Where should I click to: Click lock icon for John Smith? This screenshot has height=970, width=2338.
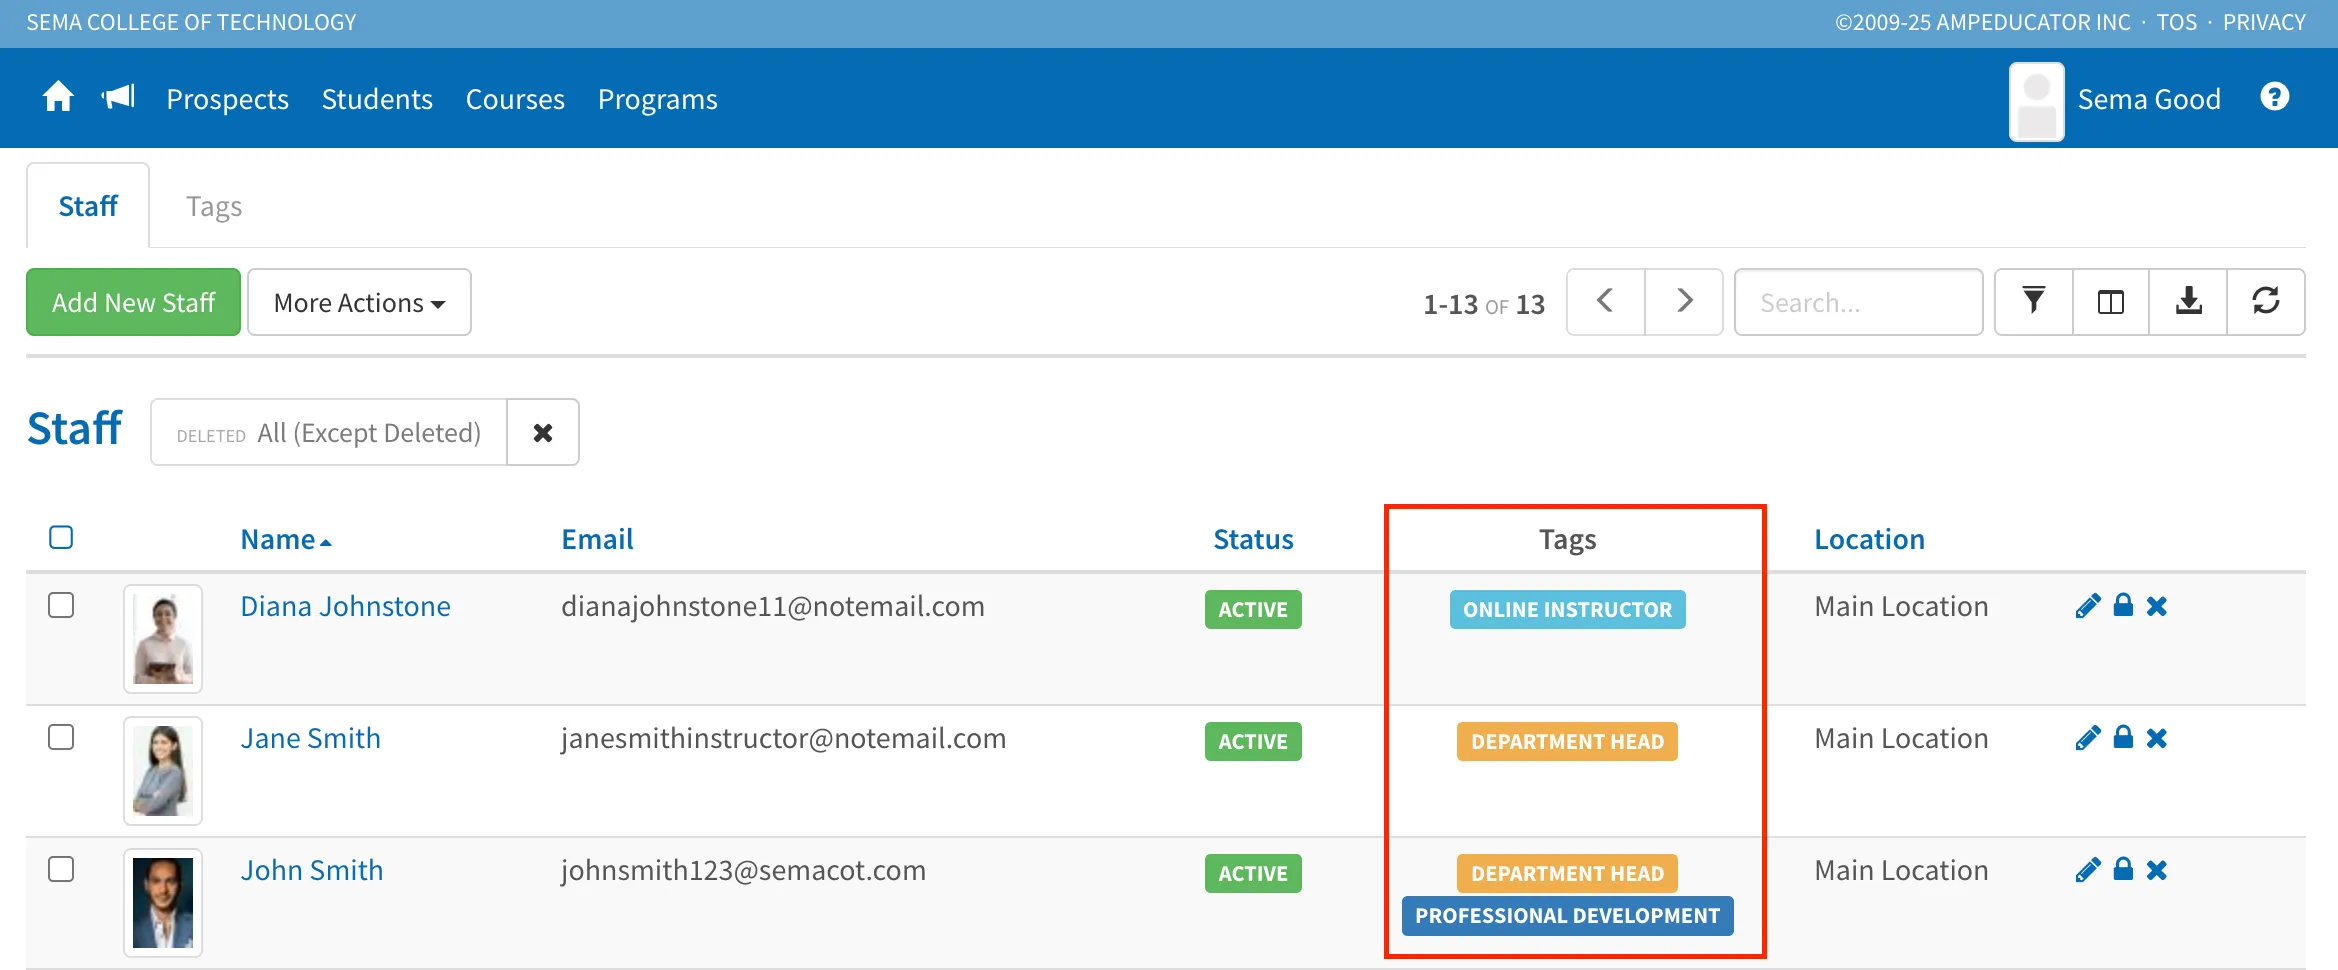(2123, 869)
